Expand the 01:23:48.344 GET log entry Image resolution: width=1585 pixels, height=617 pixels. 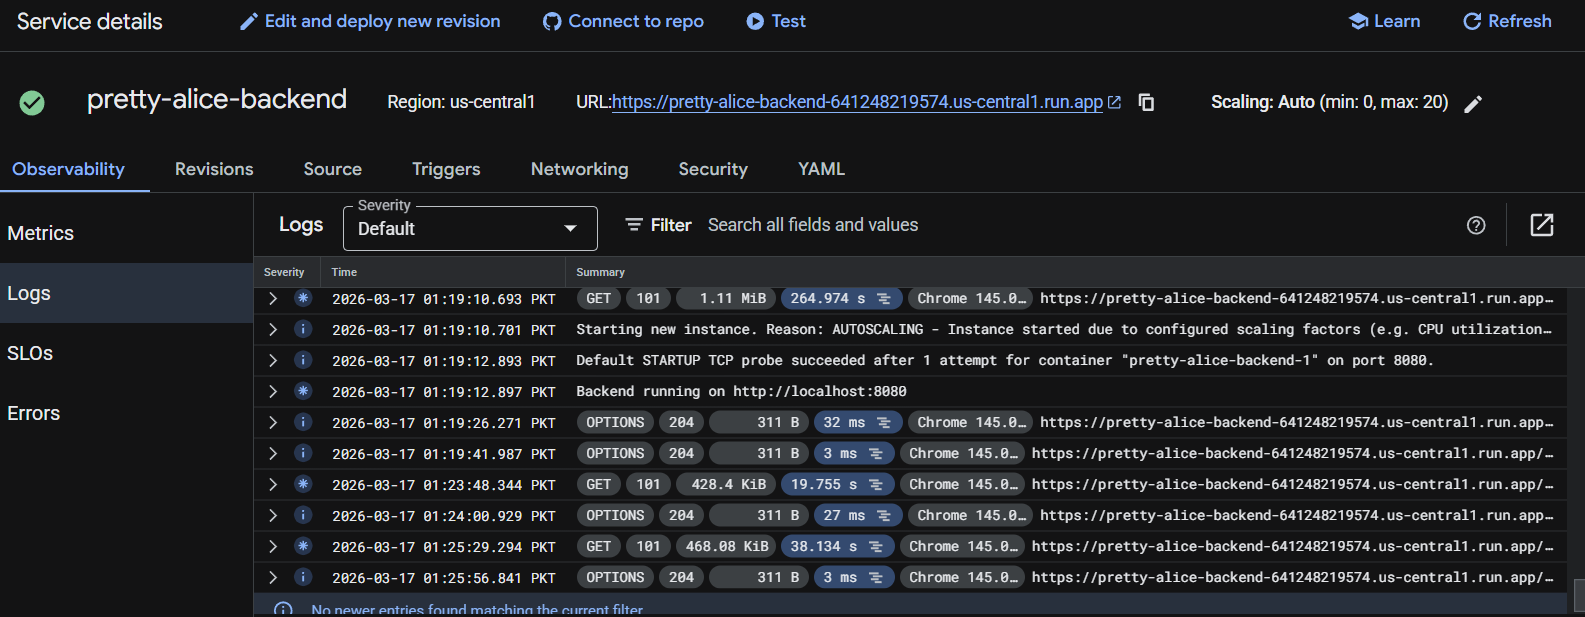(272, 484)
